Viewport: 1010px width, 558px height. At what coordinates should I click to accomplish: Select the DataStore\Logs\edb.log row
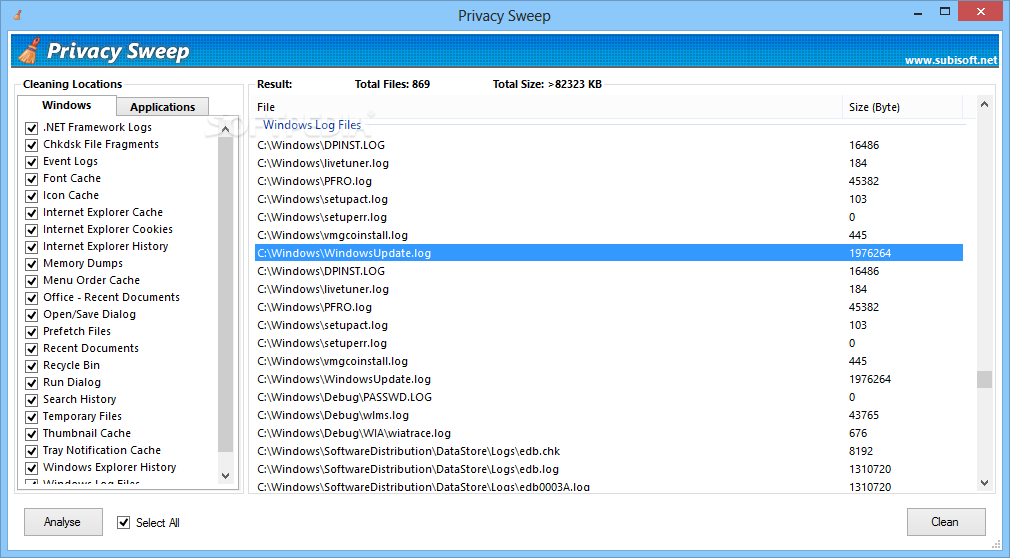pos(609,469)
